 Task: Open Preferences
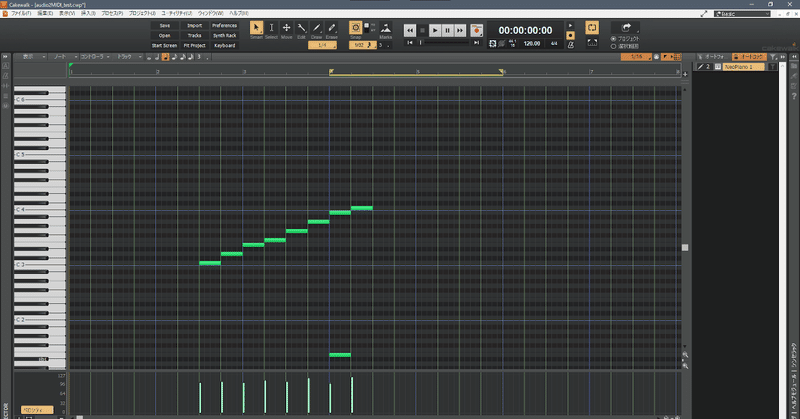(x=224, y=26)
